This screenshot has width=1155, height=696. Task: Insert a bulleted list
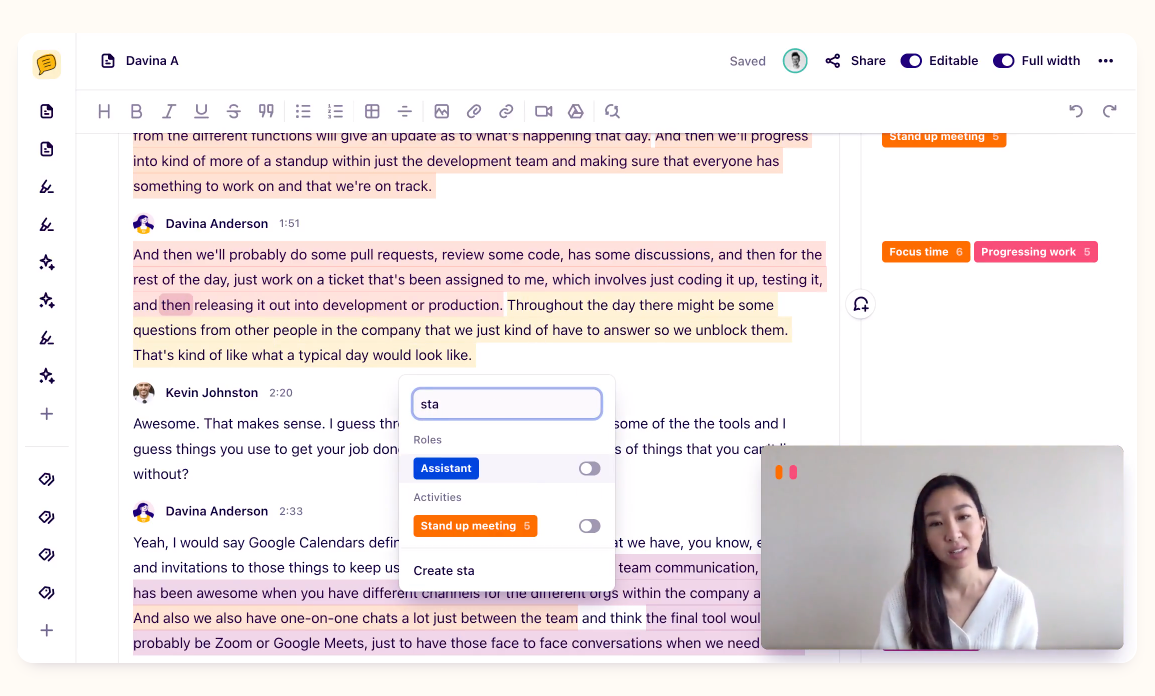(303, 111)
